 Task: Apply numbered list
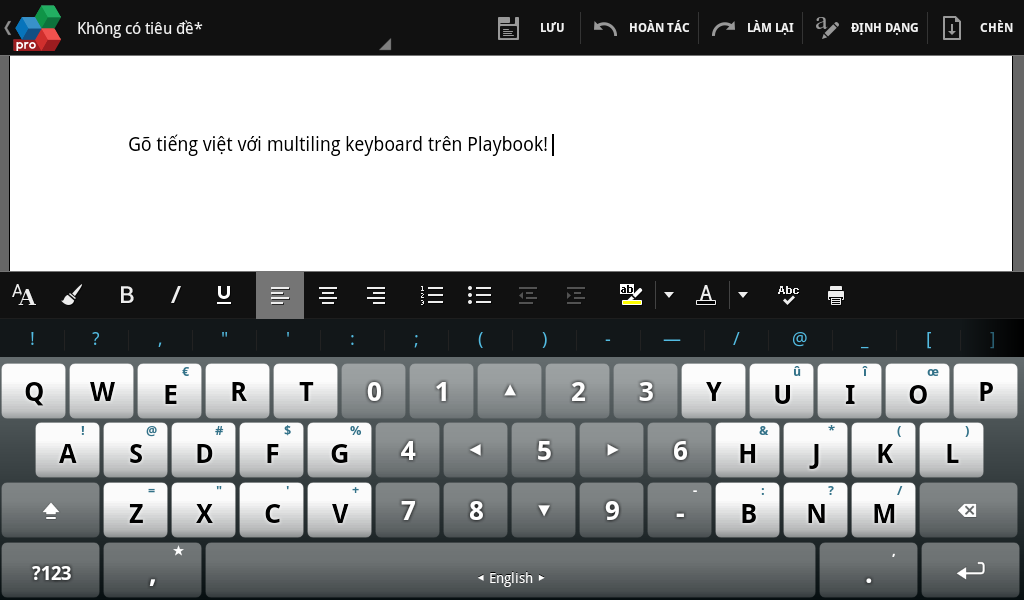point(432,295)
